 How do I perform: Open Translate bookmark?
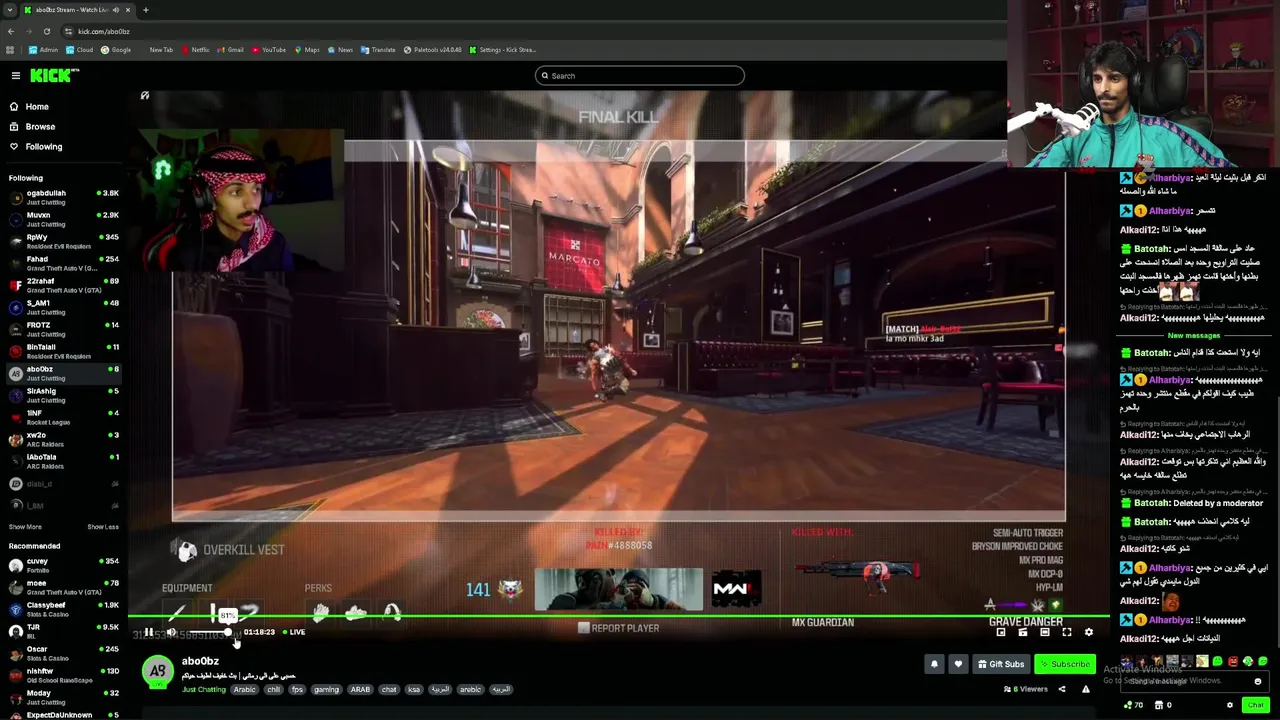pyautogui.click(x=378, y=49)
